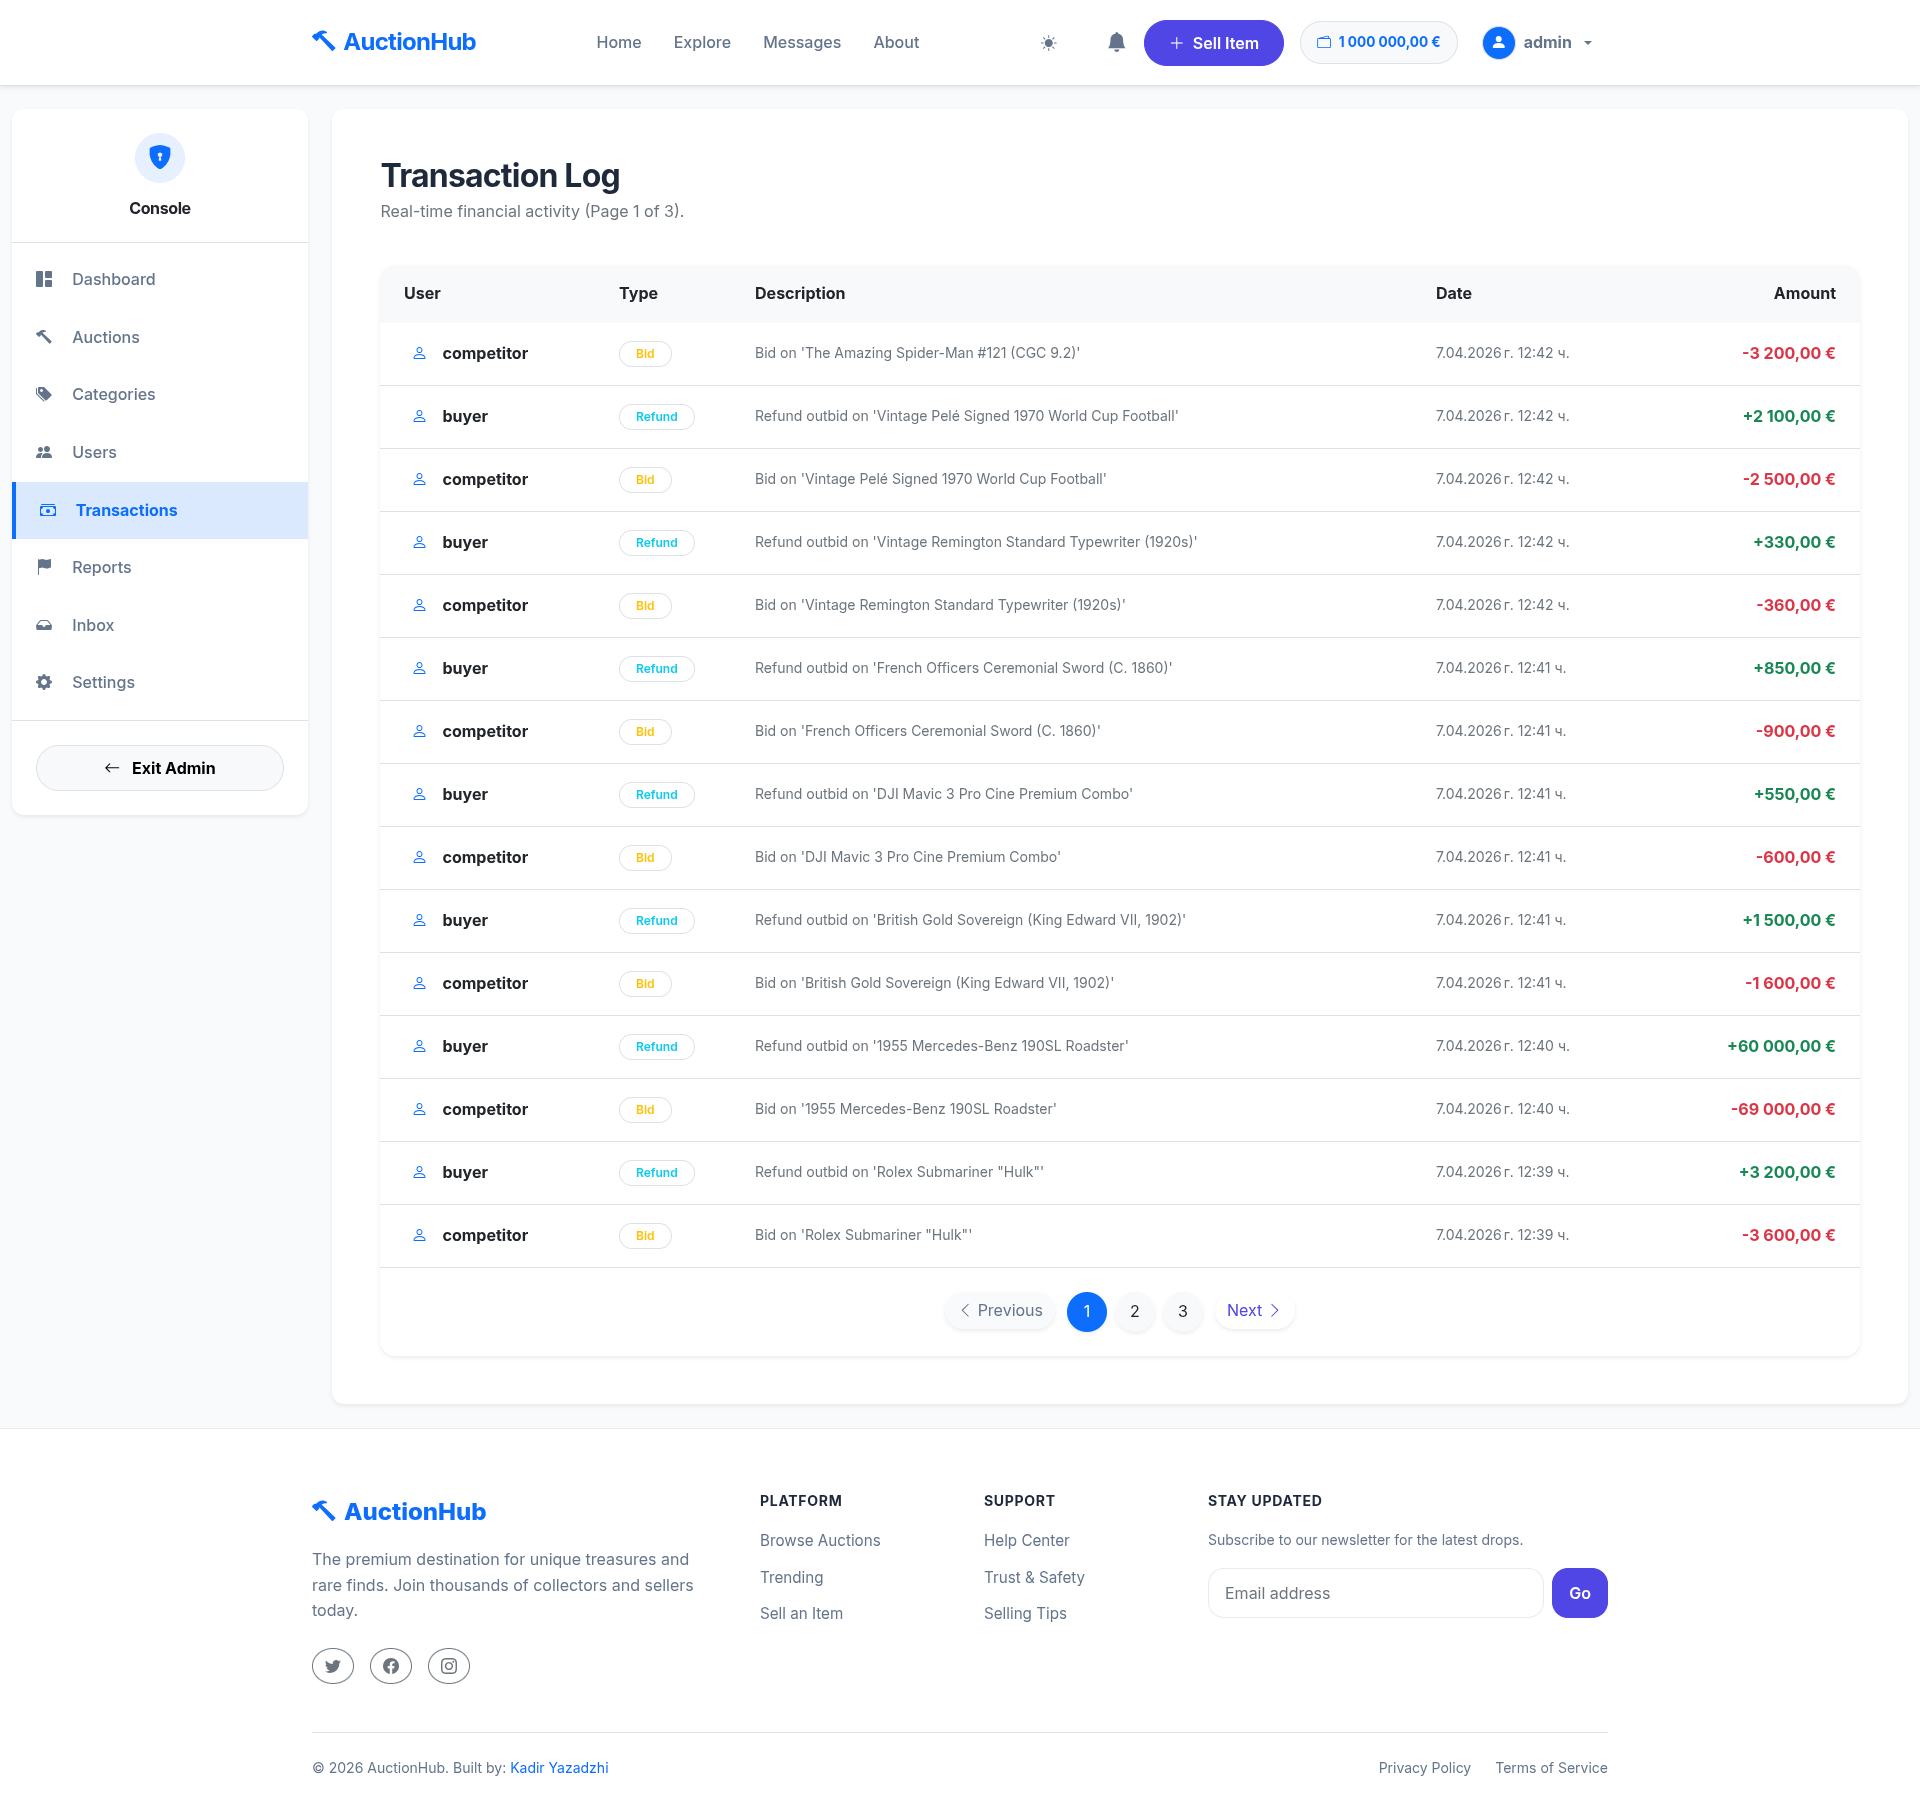The height and width of the screenshot is (1811, 1920).
Task: Click the admin user avatar icon
Action: [1498, 43]
